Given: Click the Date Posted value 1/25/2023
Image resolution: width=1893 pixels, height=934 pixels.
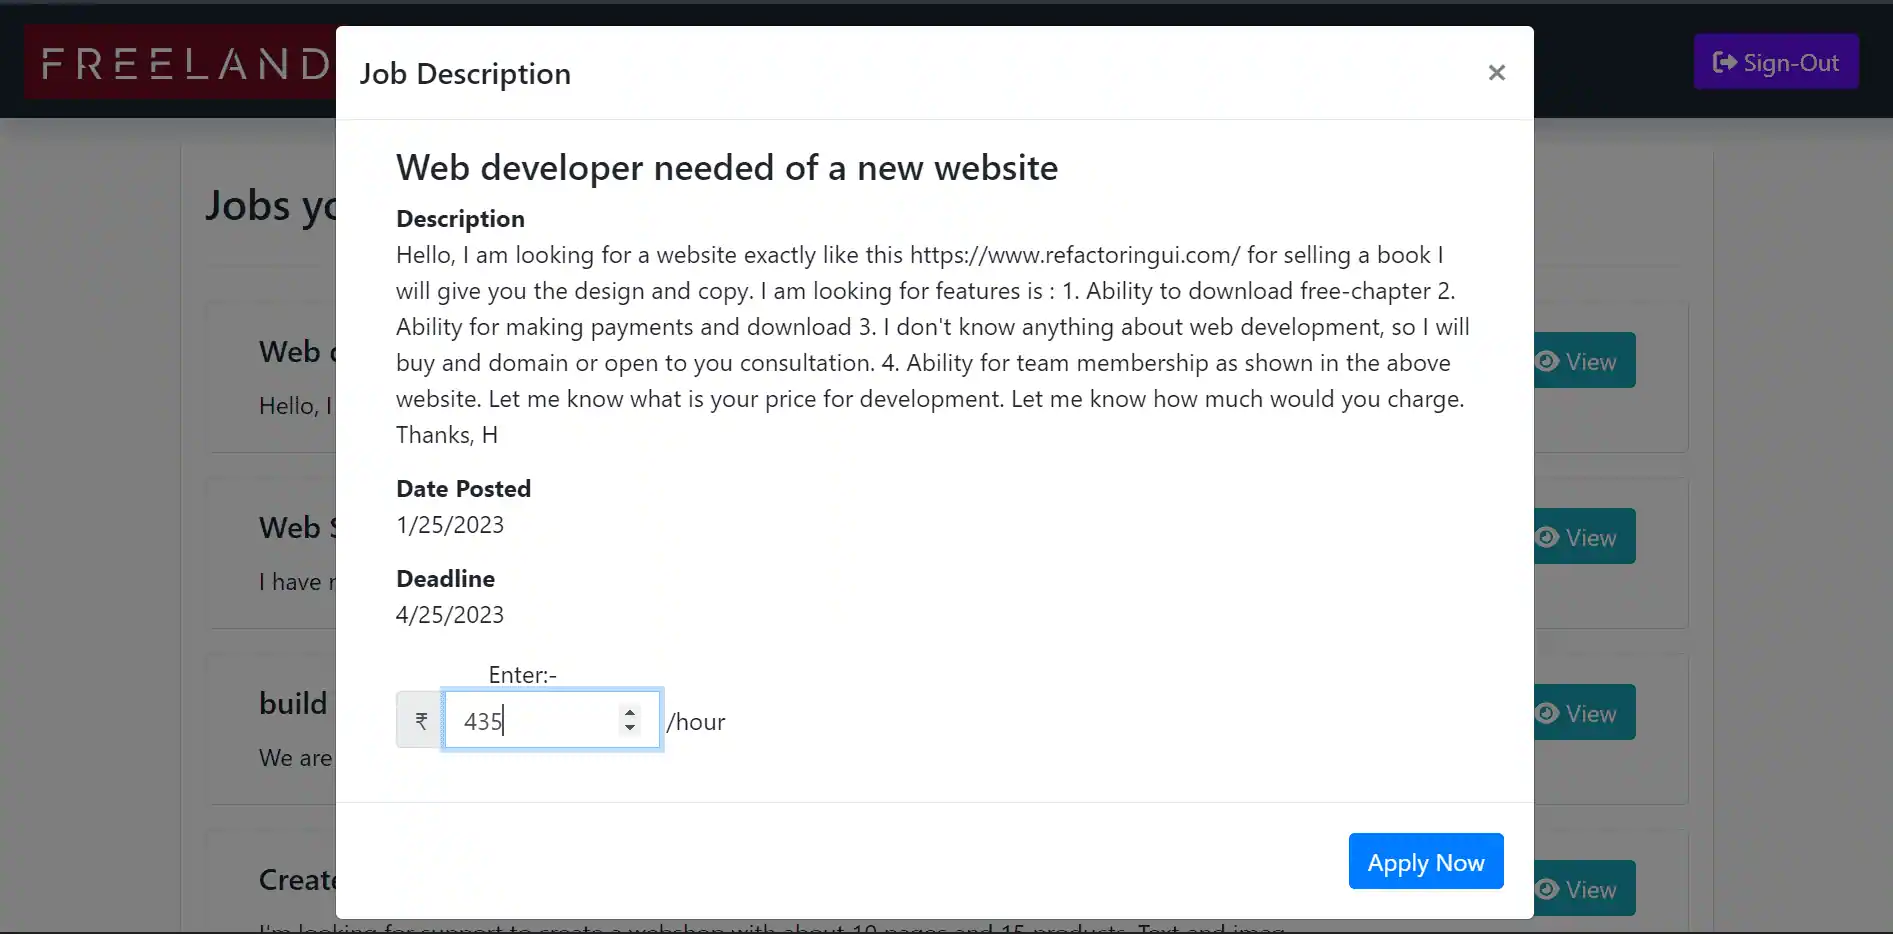Looking at the screenshot, I should pos(450,525).
